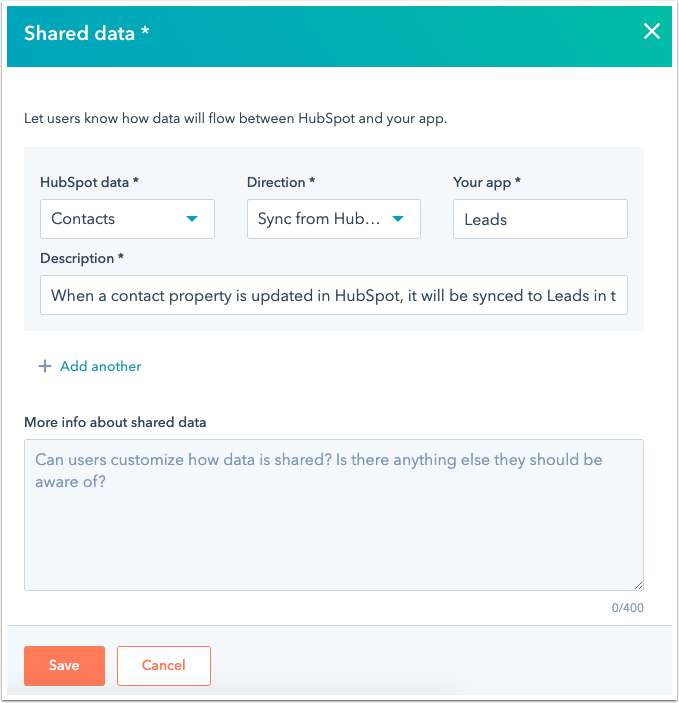Click the plus icon beside Add another
This screenshot has width=679, height=703.
coord(44,367)
